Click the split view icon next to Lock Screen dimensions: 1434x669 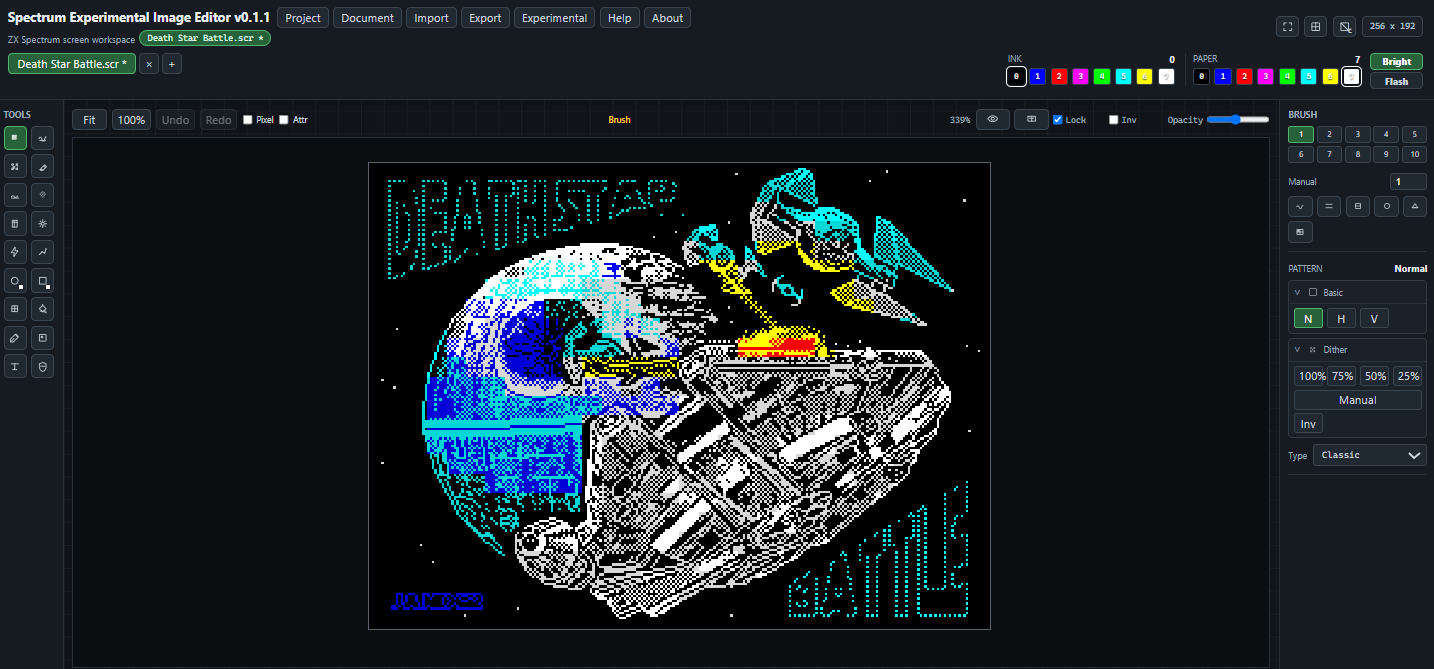tap(1031, 119)
